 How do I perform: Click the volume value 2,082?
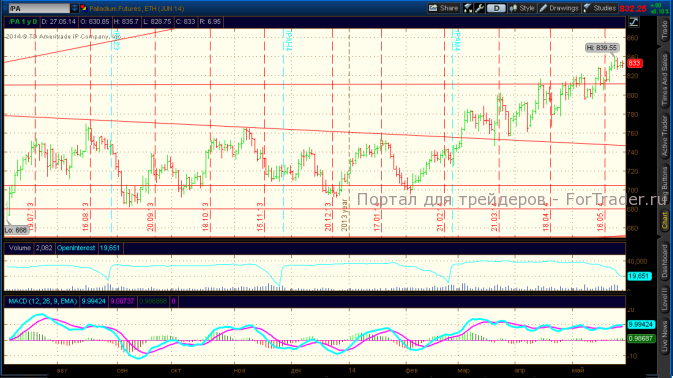pyautogui.click(x=44, y=248)
